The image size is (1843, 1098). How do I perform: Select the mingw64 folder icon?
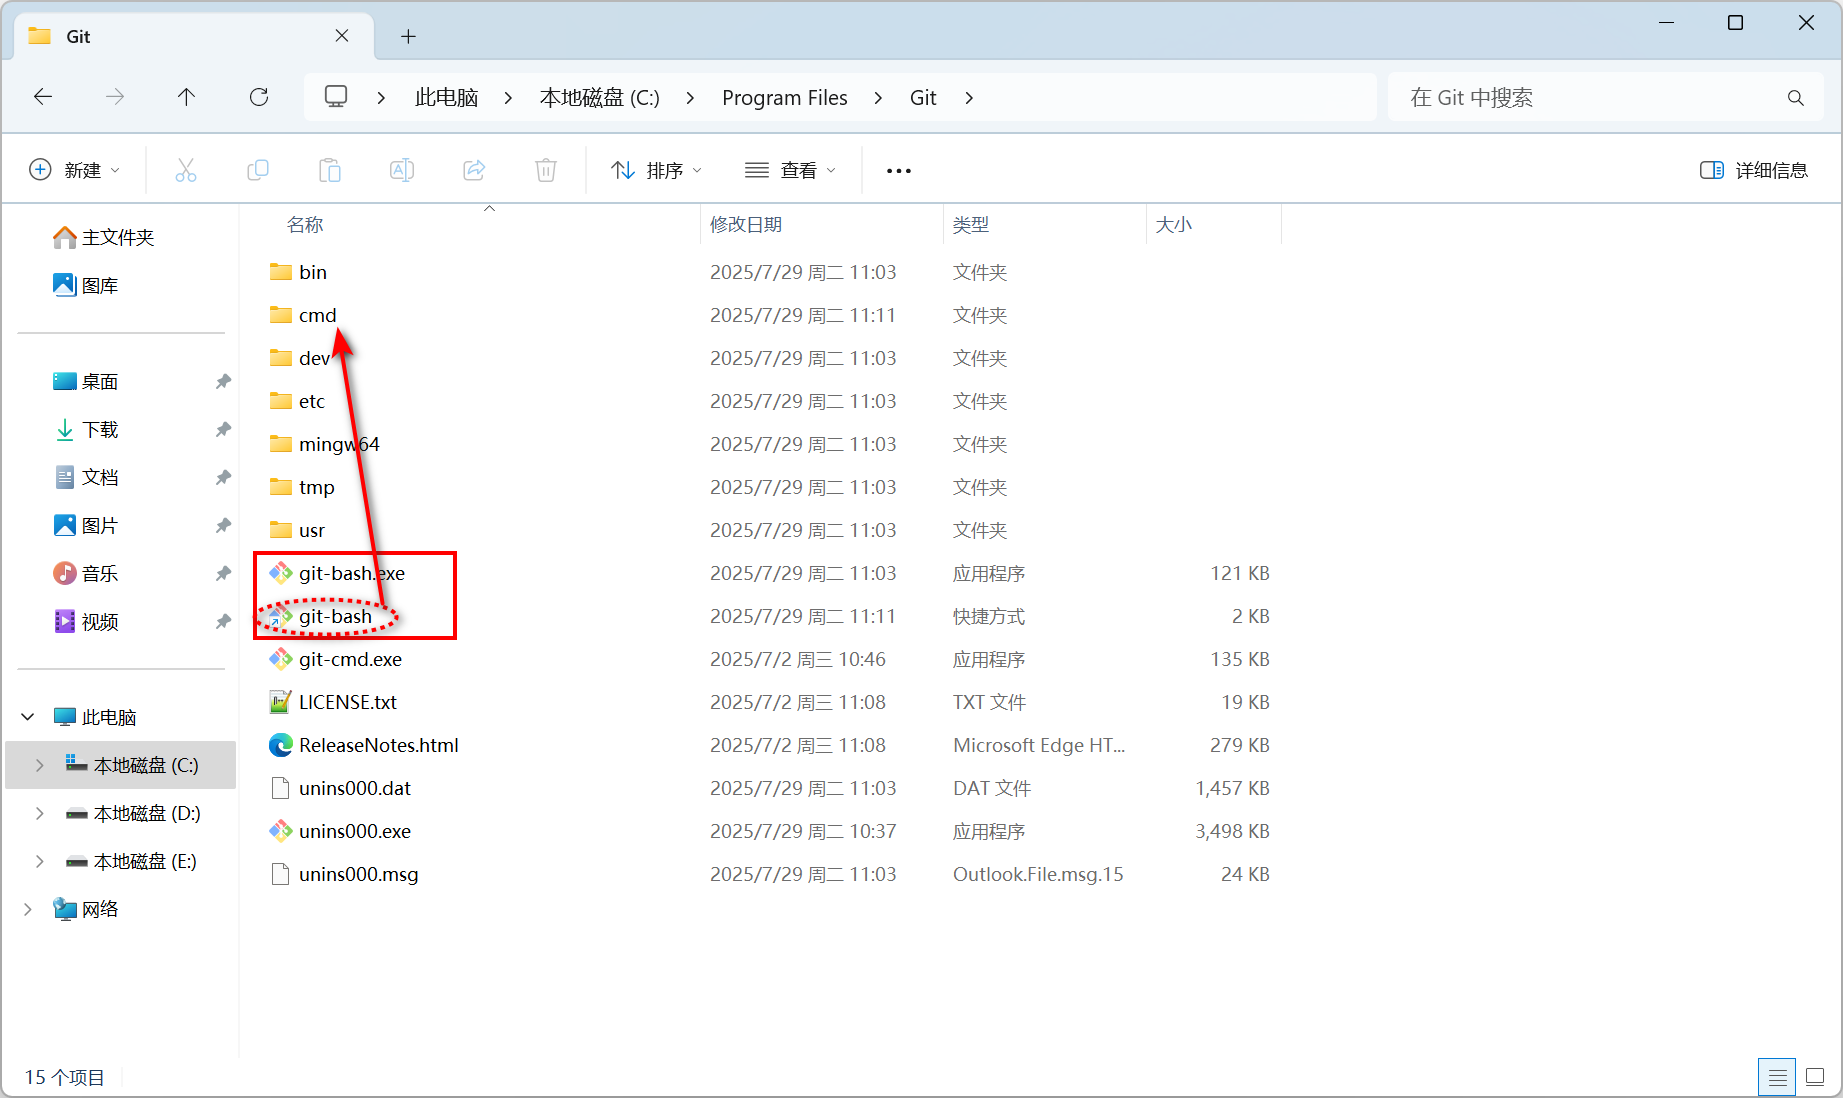point(281,444)
